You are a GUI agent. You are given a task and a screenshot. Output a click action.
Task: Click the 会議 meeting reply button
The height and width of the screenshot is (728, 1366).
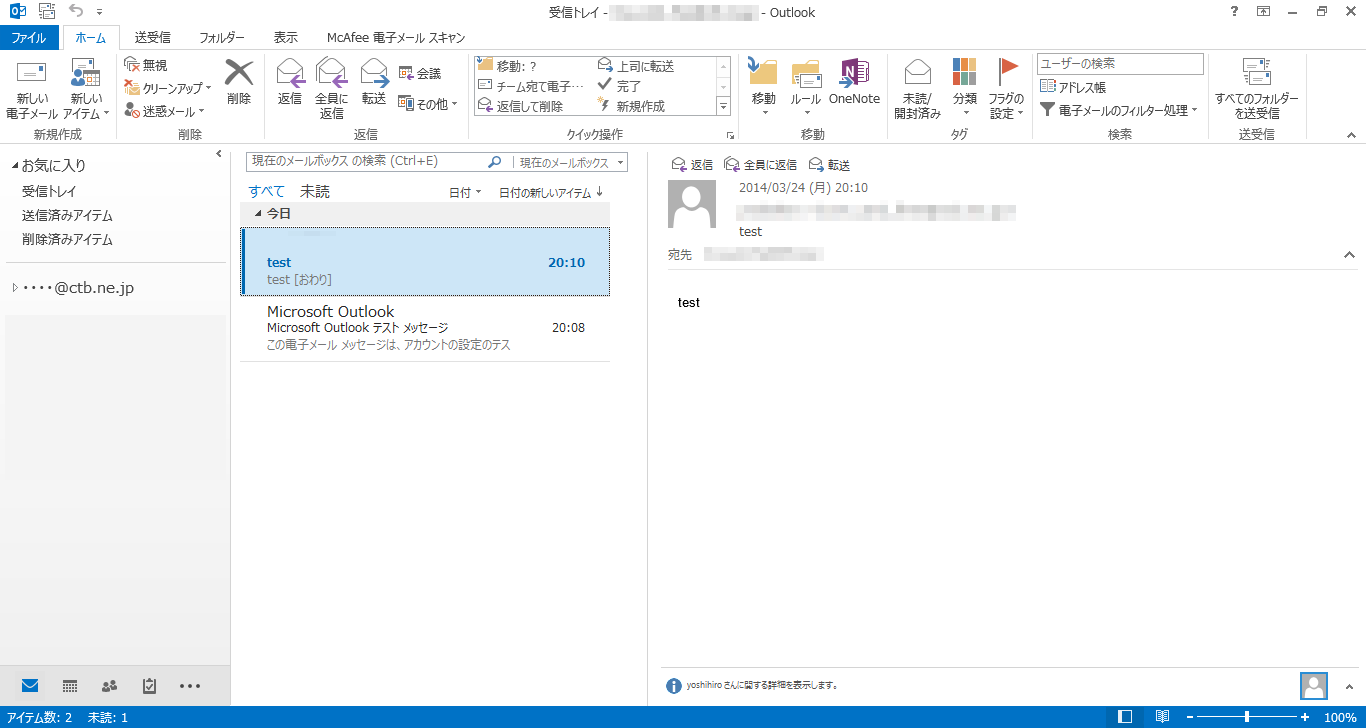(420, 73)
